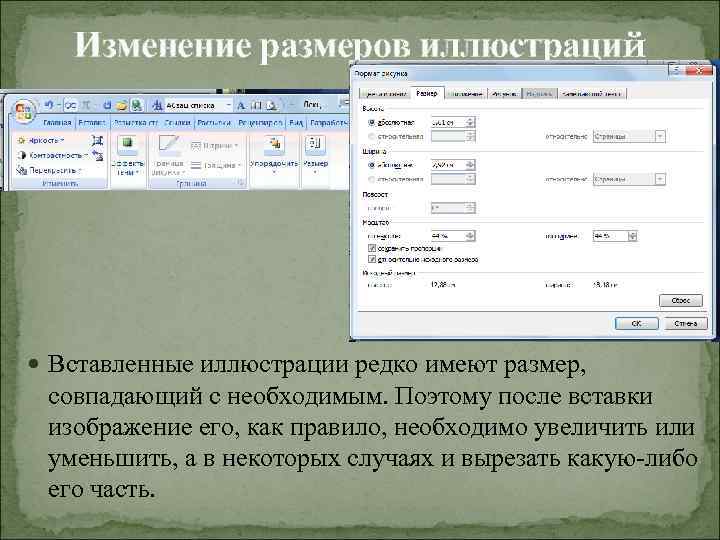Switch to the Главная ribbon tab
This screenshot has height=540, width=720.
(57, 123)
